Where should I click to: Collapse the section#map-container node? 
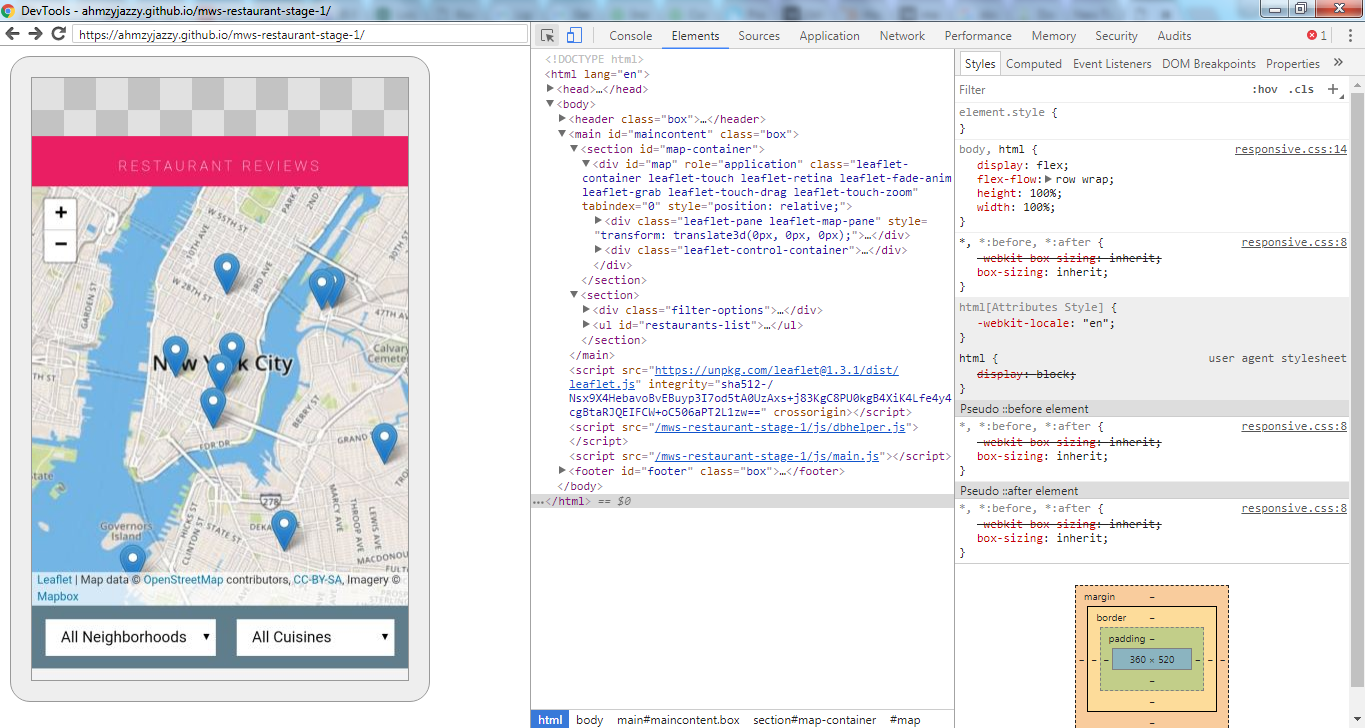[575, 149]
